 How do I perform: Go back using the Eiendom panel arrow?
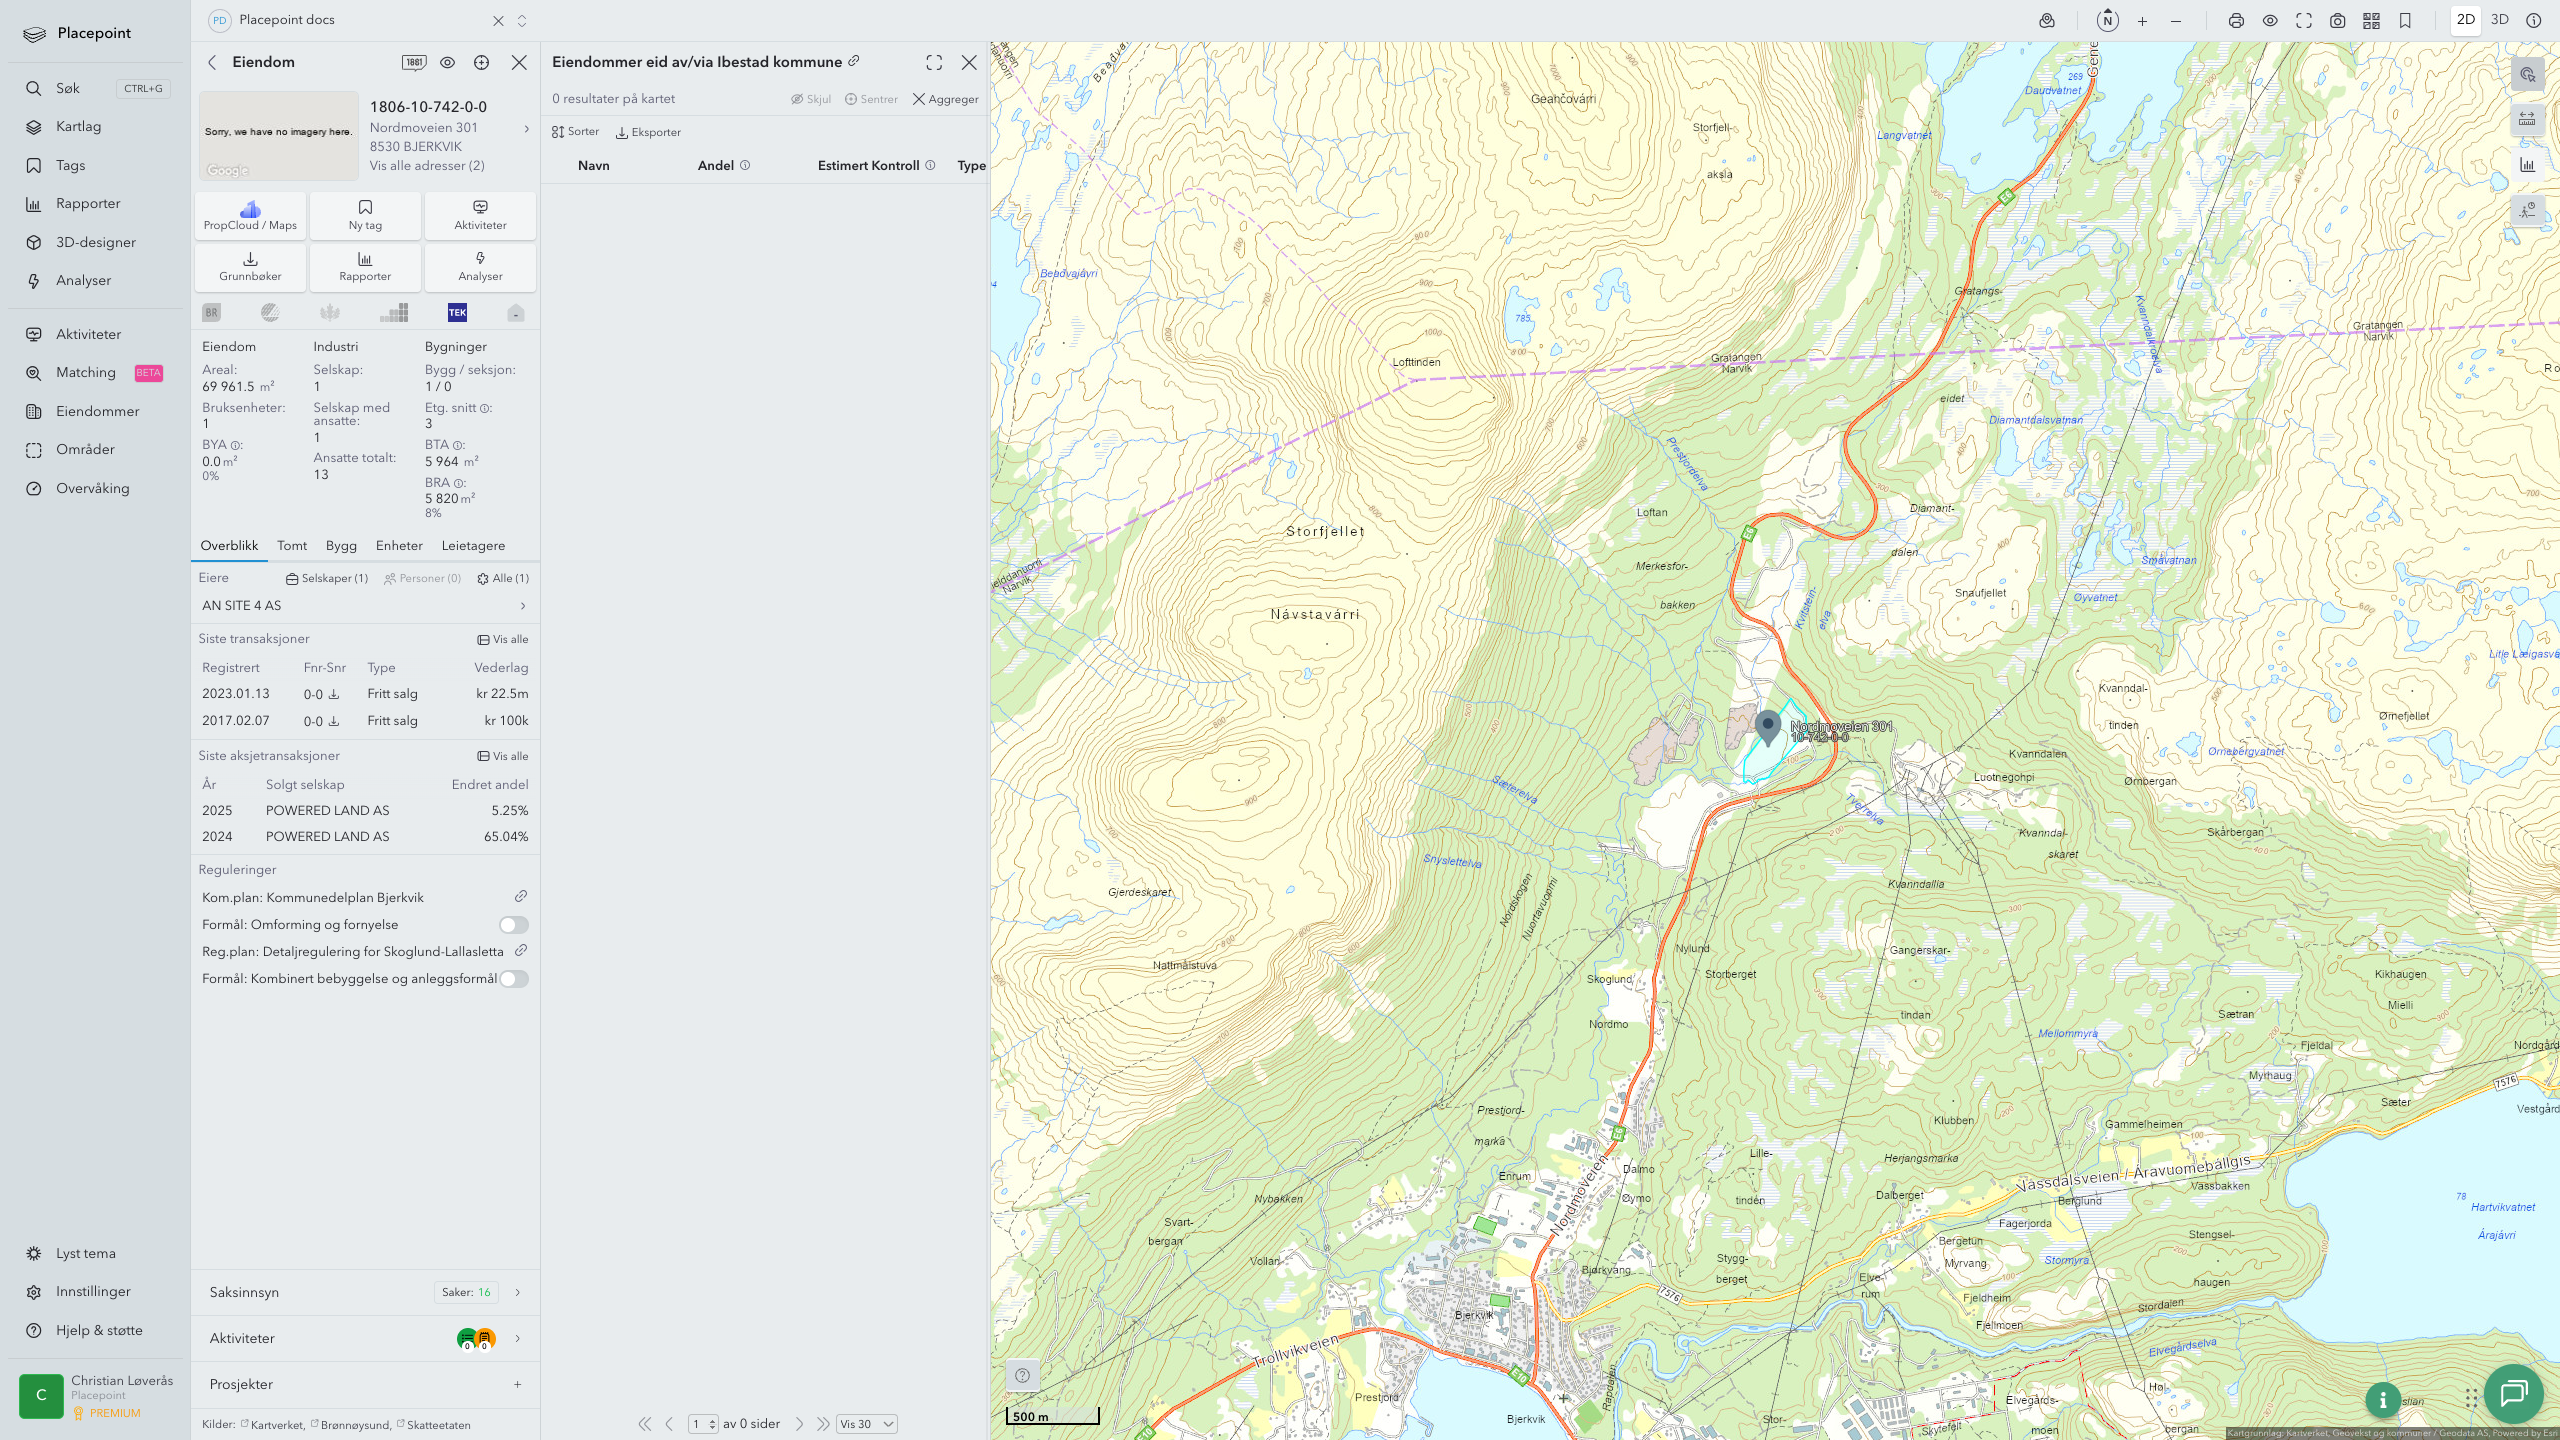click(x=212, y=62)
